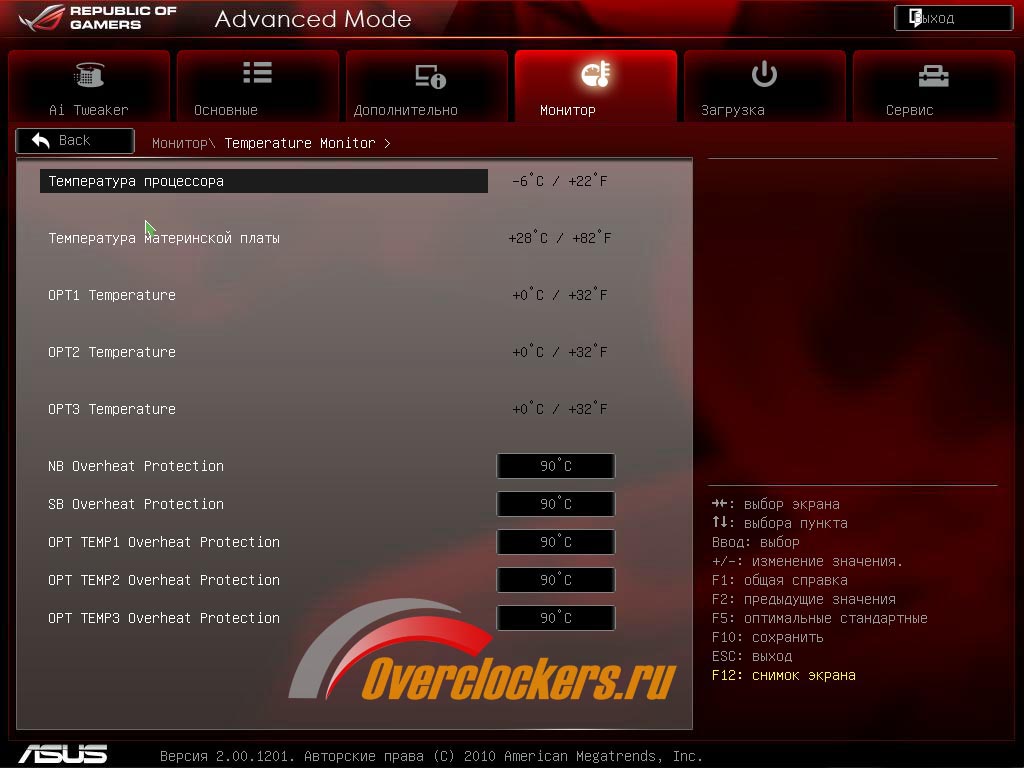Click the Выход exit button
Image resolution: width=1024 pixels, height=768 pixels.
pos(953,18)
